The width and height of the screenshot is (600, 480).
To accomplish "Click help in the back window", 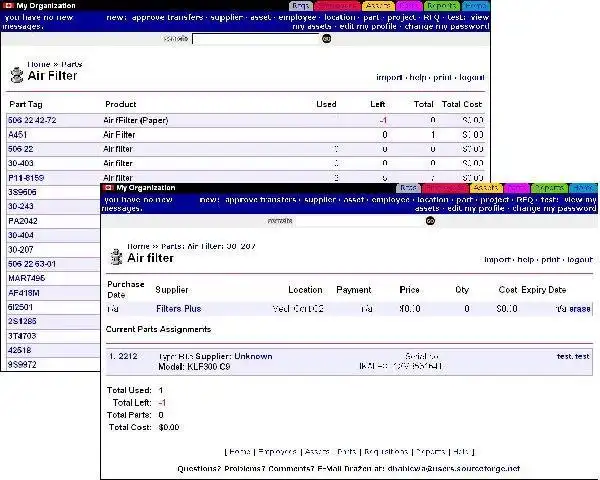I will pos(418,77).
